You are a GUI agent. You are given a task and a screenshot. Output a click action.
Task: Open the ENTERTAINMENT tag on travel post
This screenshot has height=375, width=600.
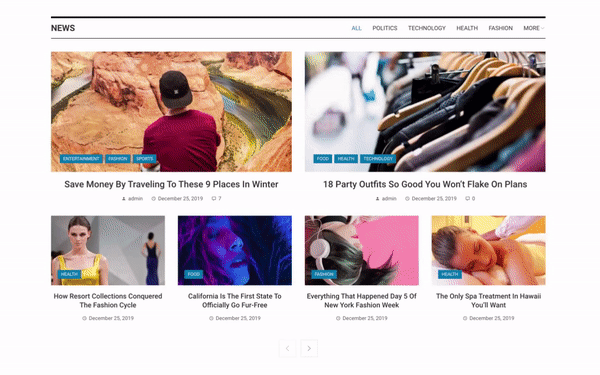(x=81, y=159)
